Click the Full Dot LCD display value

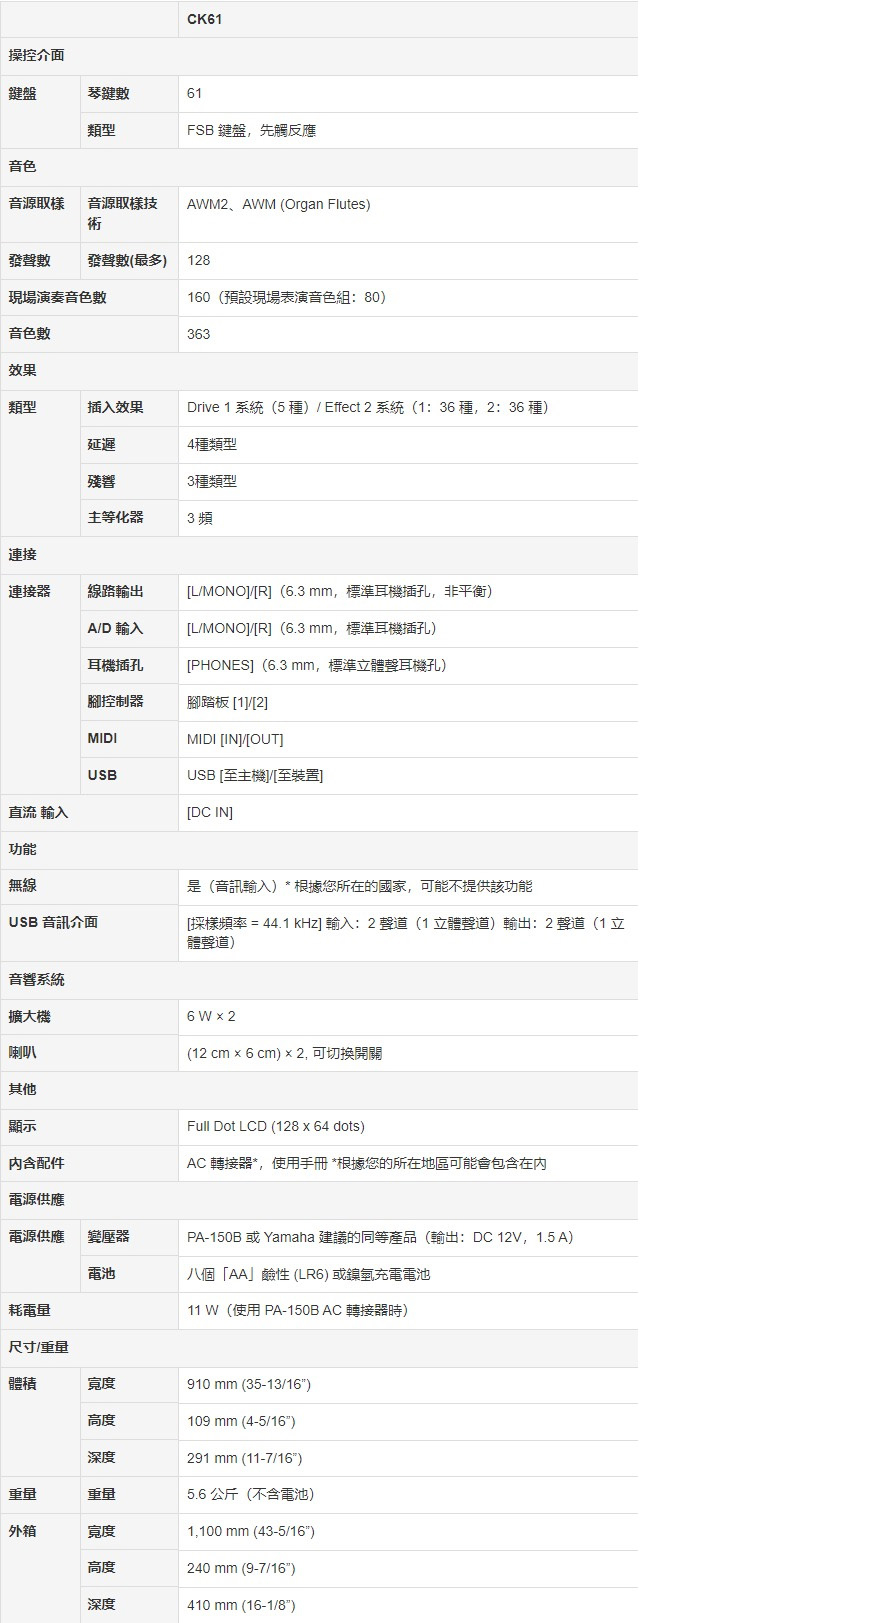[275, 1126]
